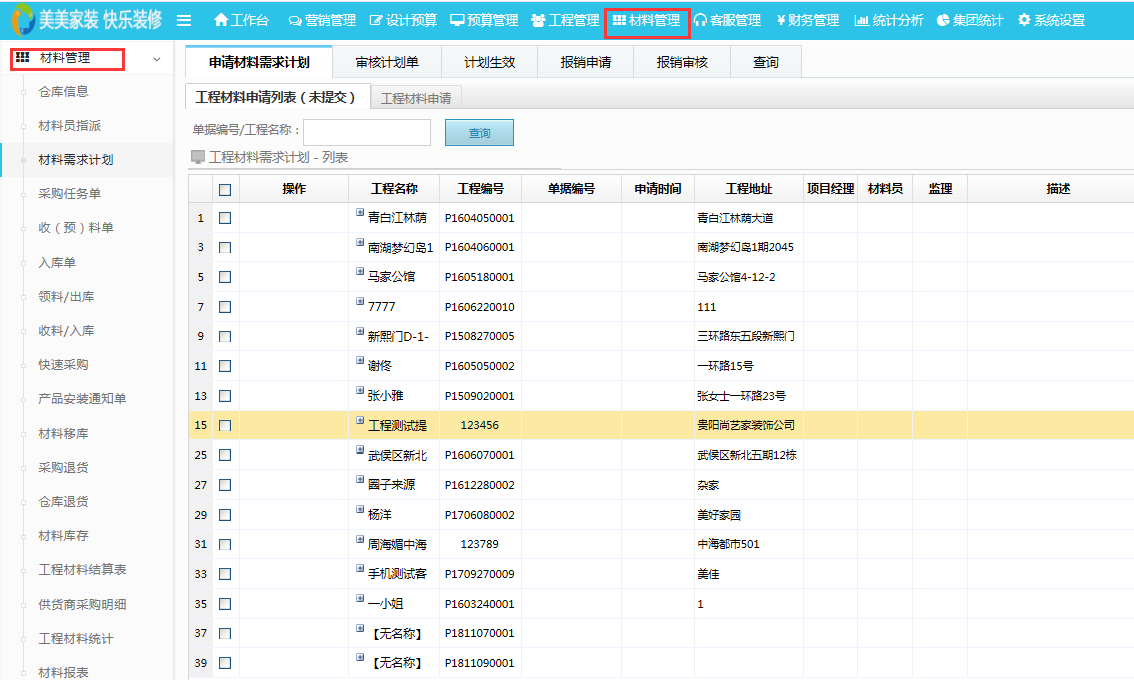Expand the 杨洋 row plus icon
The width and height of the screenshot is (1134, 680).
360,510
